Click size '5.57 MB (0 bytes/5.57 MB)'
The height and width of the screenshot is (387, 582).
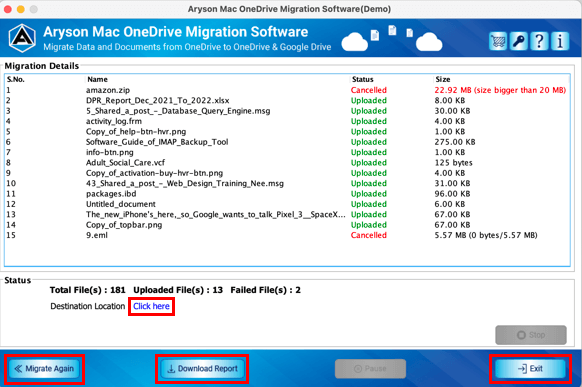486,236
